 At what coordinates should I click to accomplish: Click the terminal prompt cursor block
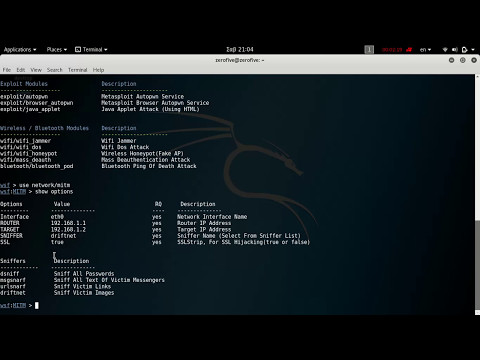(37, 305)
